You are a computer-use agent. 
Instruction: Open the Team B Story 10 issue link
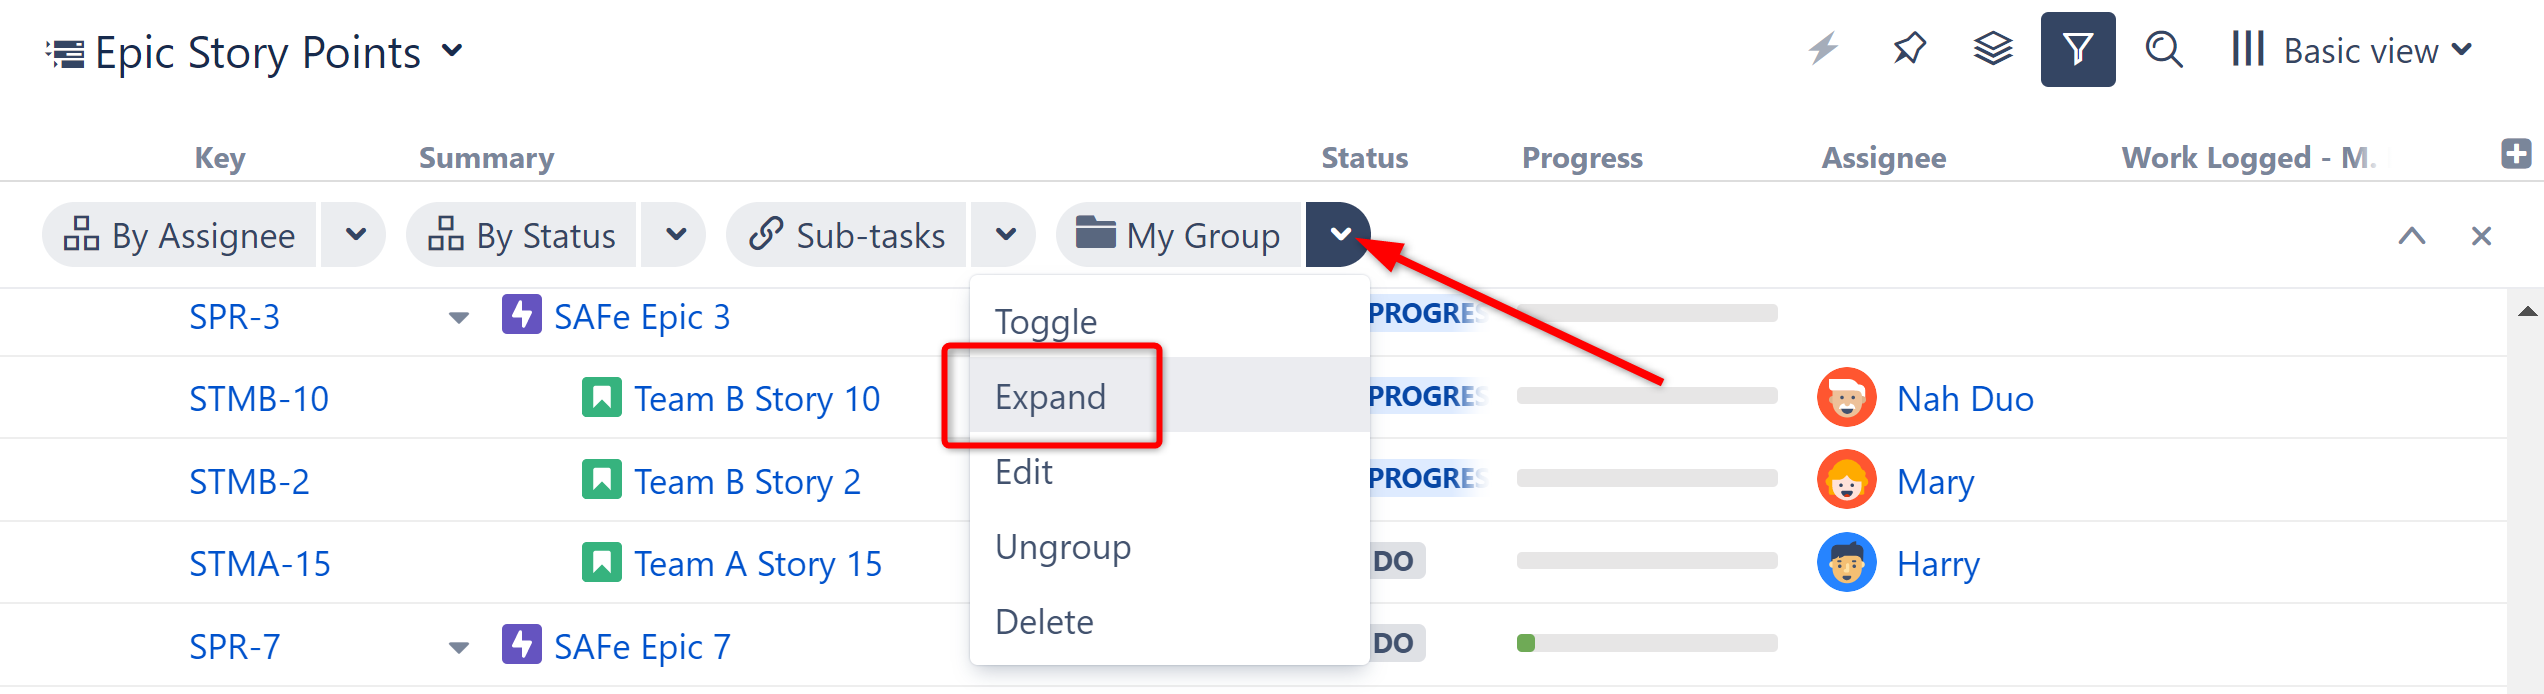(x=757, y=397)
